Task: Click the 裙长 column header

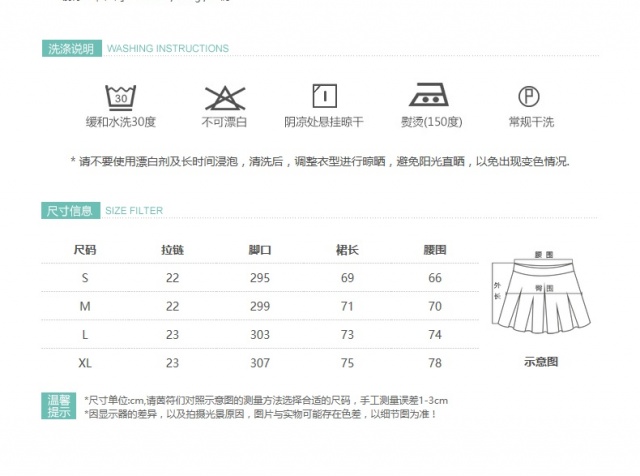Action: [347, 250]
